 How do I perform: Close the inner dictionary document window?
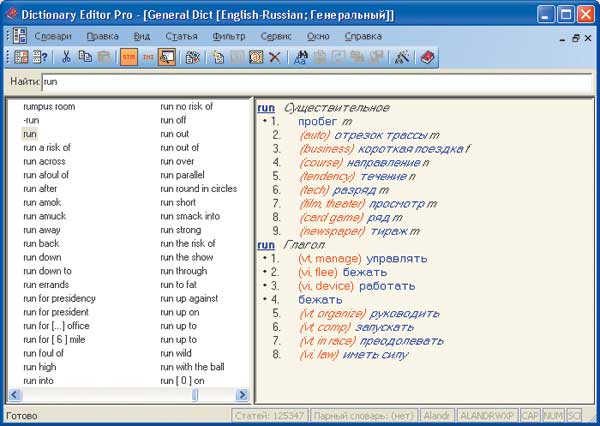click(x=588, y=38)
